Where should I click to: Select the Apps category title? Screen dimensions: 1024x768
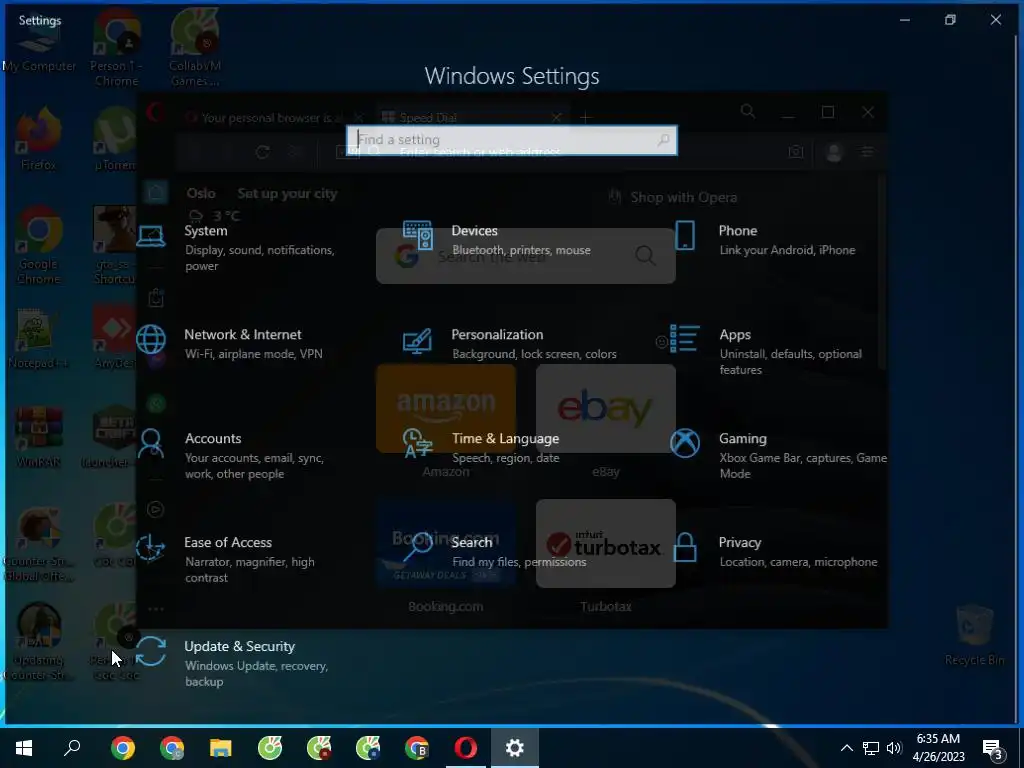pyautogui.click(x=735, y=334)
